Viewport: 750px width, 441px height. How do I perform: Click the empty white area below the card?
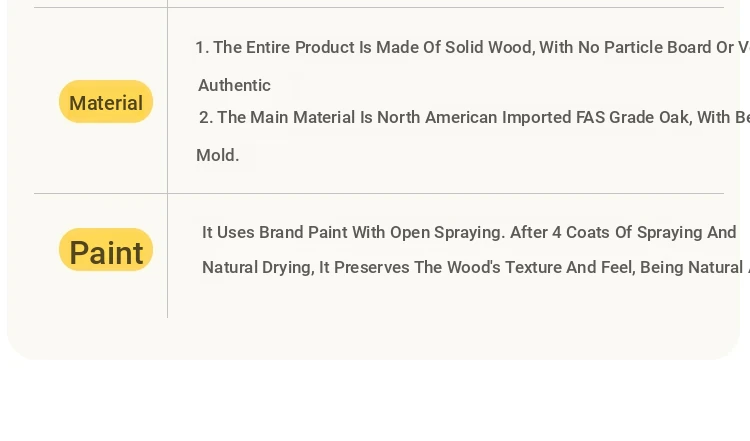pos(375,401)
